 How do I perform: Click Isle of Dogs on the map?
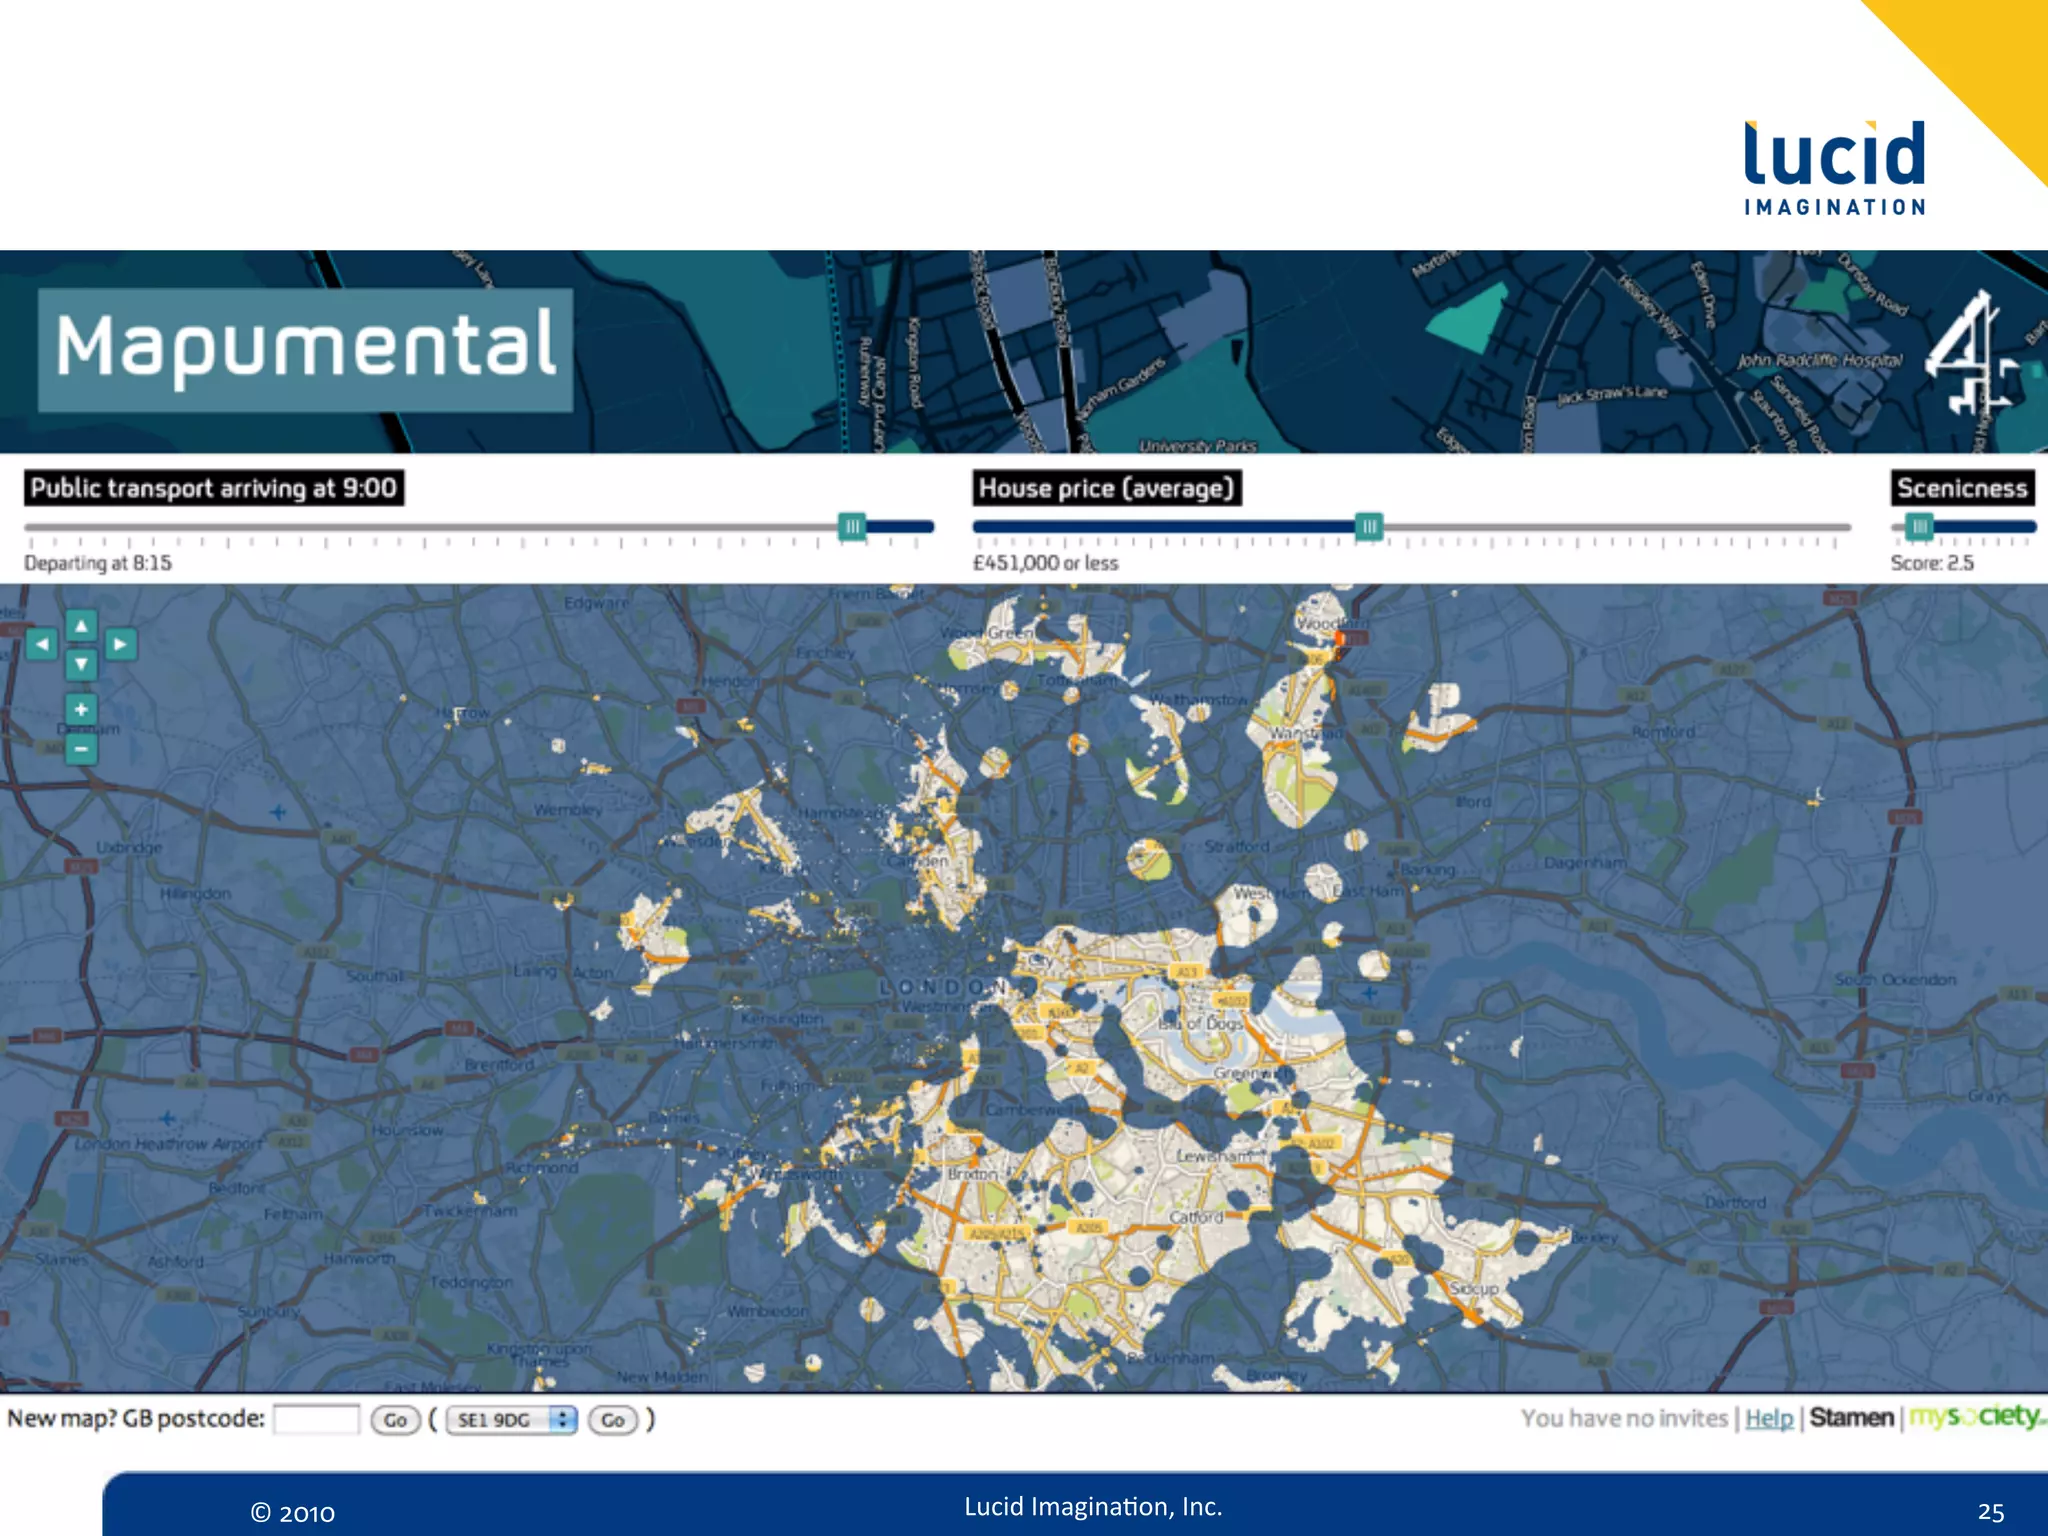1200,1023
